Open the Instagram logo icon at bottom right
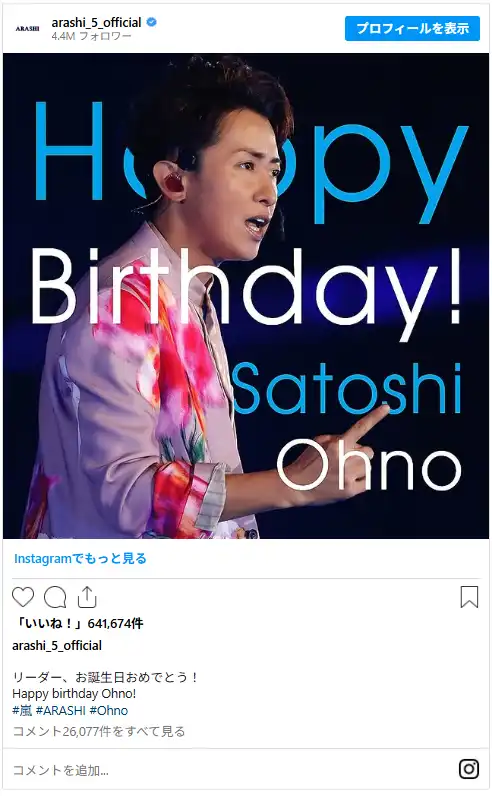The image size is (492, 796). tap(469, 769)
